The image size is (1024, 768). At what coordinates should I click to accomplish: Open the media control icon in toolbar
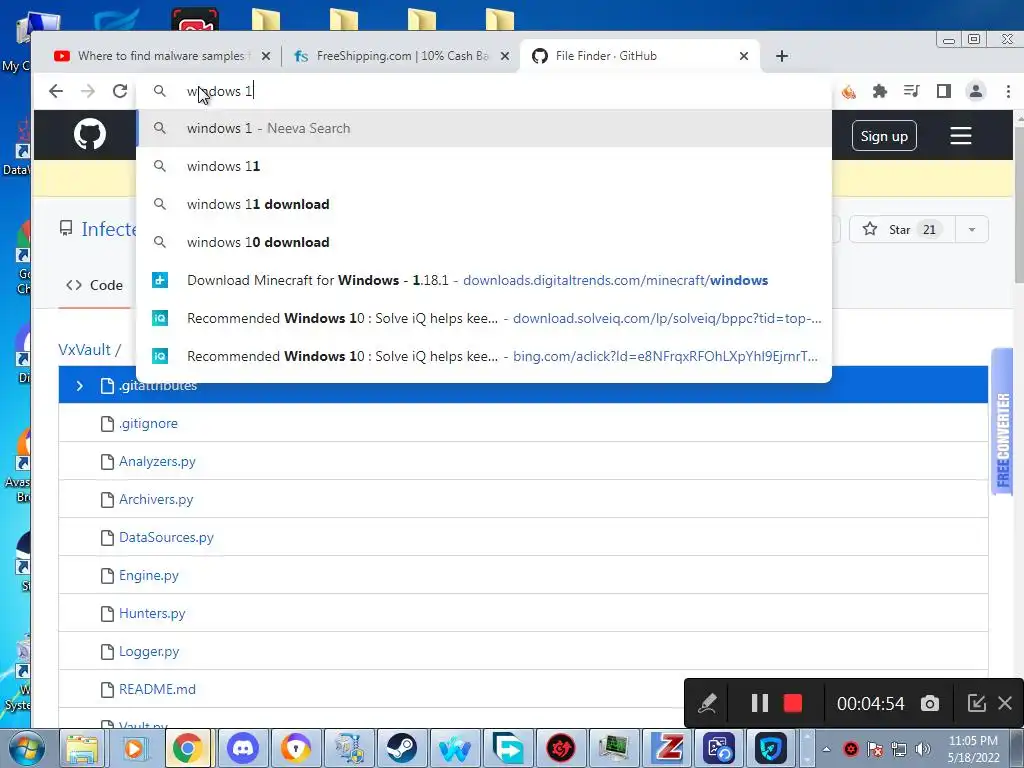[x=912, y=91]
